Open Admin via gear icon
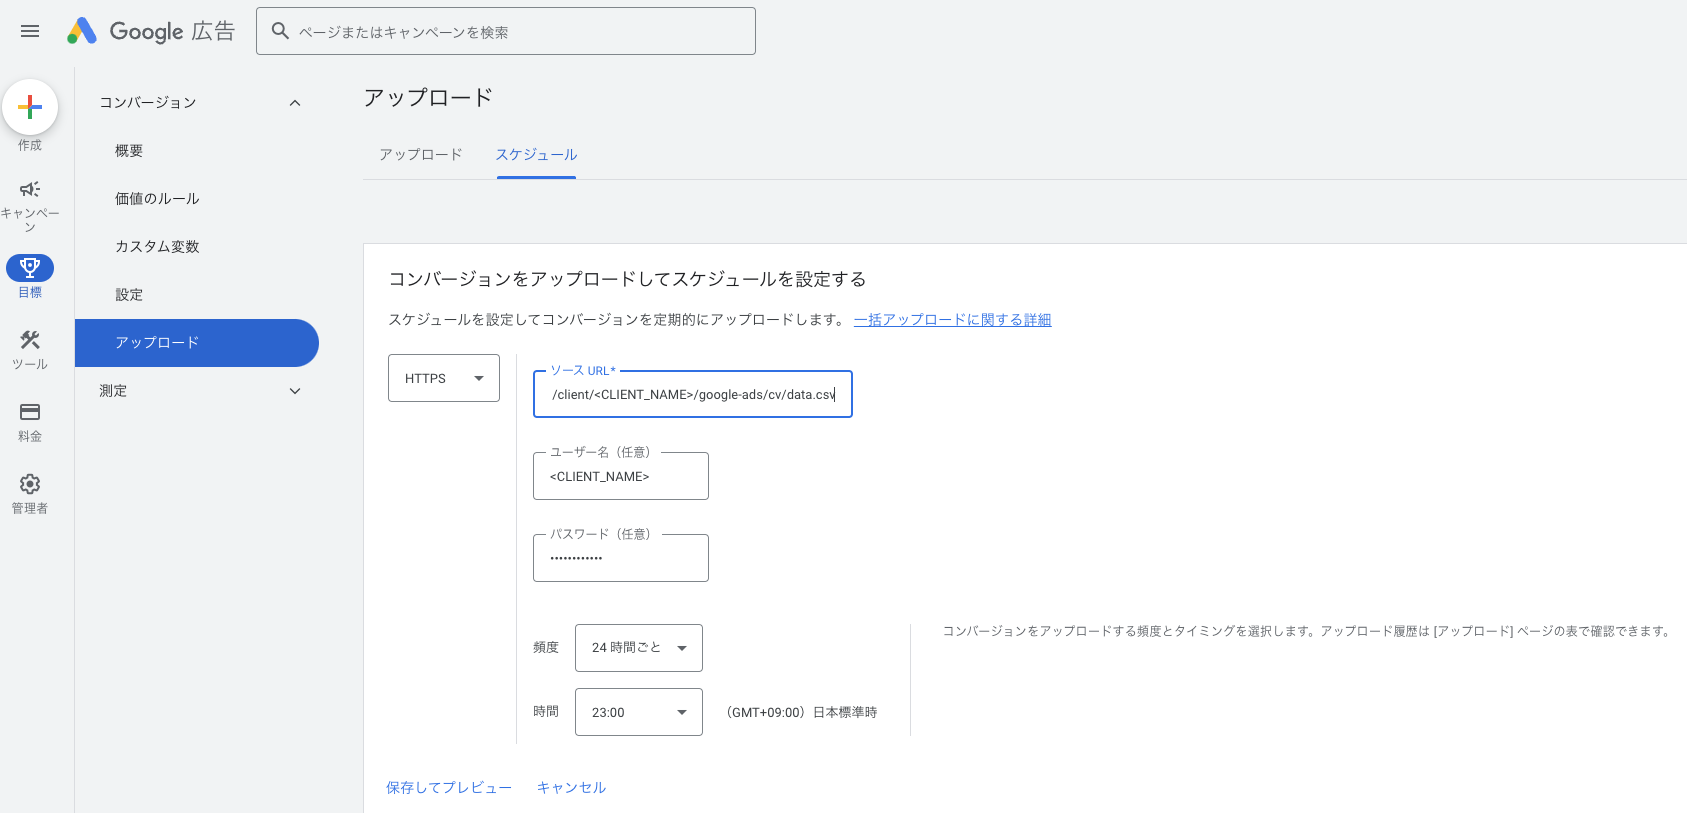The height and width of the screenshot is (813, 1687). click(x=30, y=484)
